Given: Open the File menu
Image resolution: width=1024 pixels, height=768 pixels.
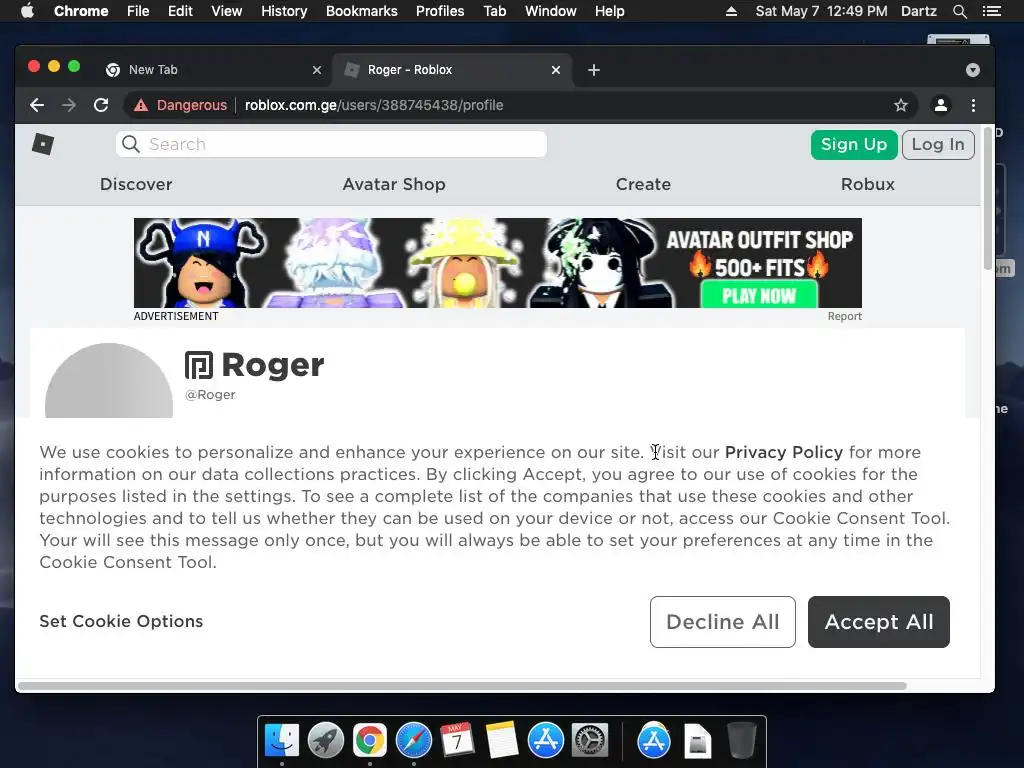Looking at the screenshot, I should point(138,11).
